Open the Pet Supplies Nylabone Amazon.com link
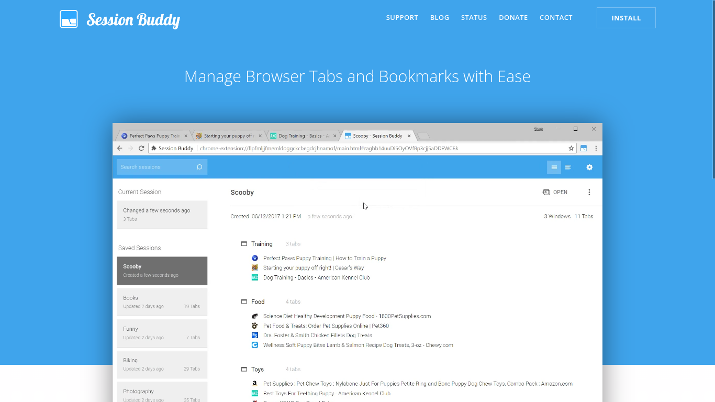Screen dimensions: 715x402 click(418, 384)
